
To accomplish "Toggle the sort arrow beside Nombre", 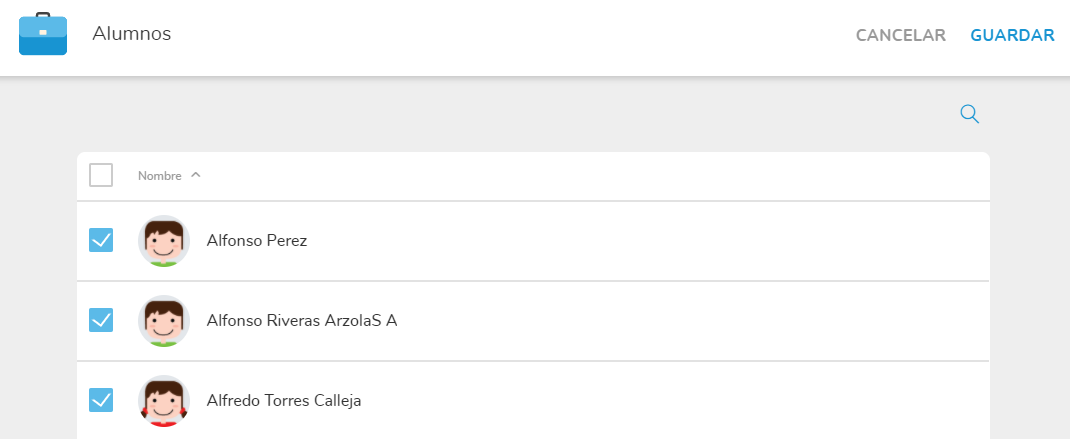I will (196, 175).
